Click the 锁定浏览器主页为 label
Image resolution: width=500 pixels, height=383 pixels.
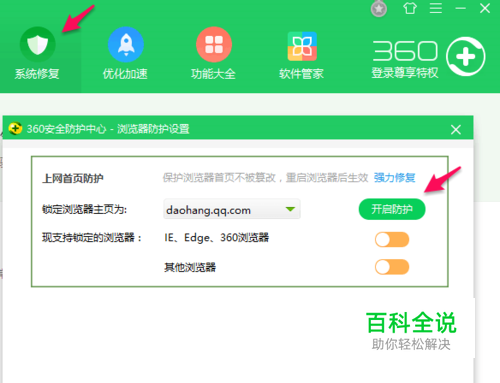84,210
